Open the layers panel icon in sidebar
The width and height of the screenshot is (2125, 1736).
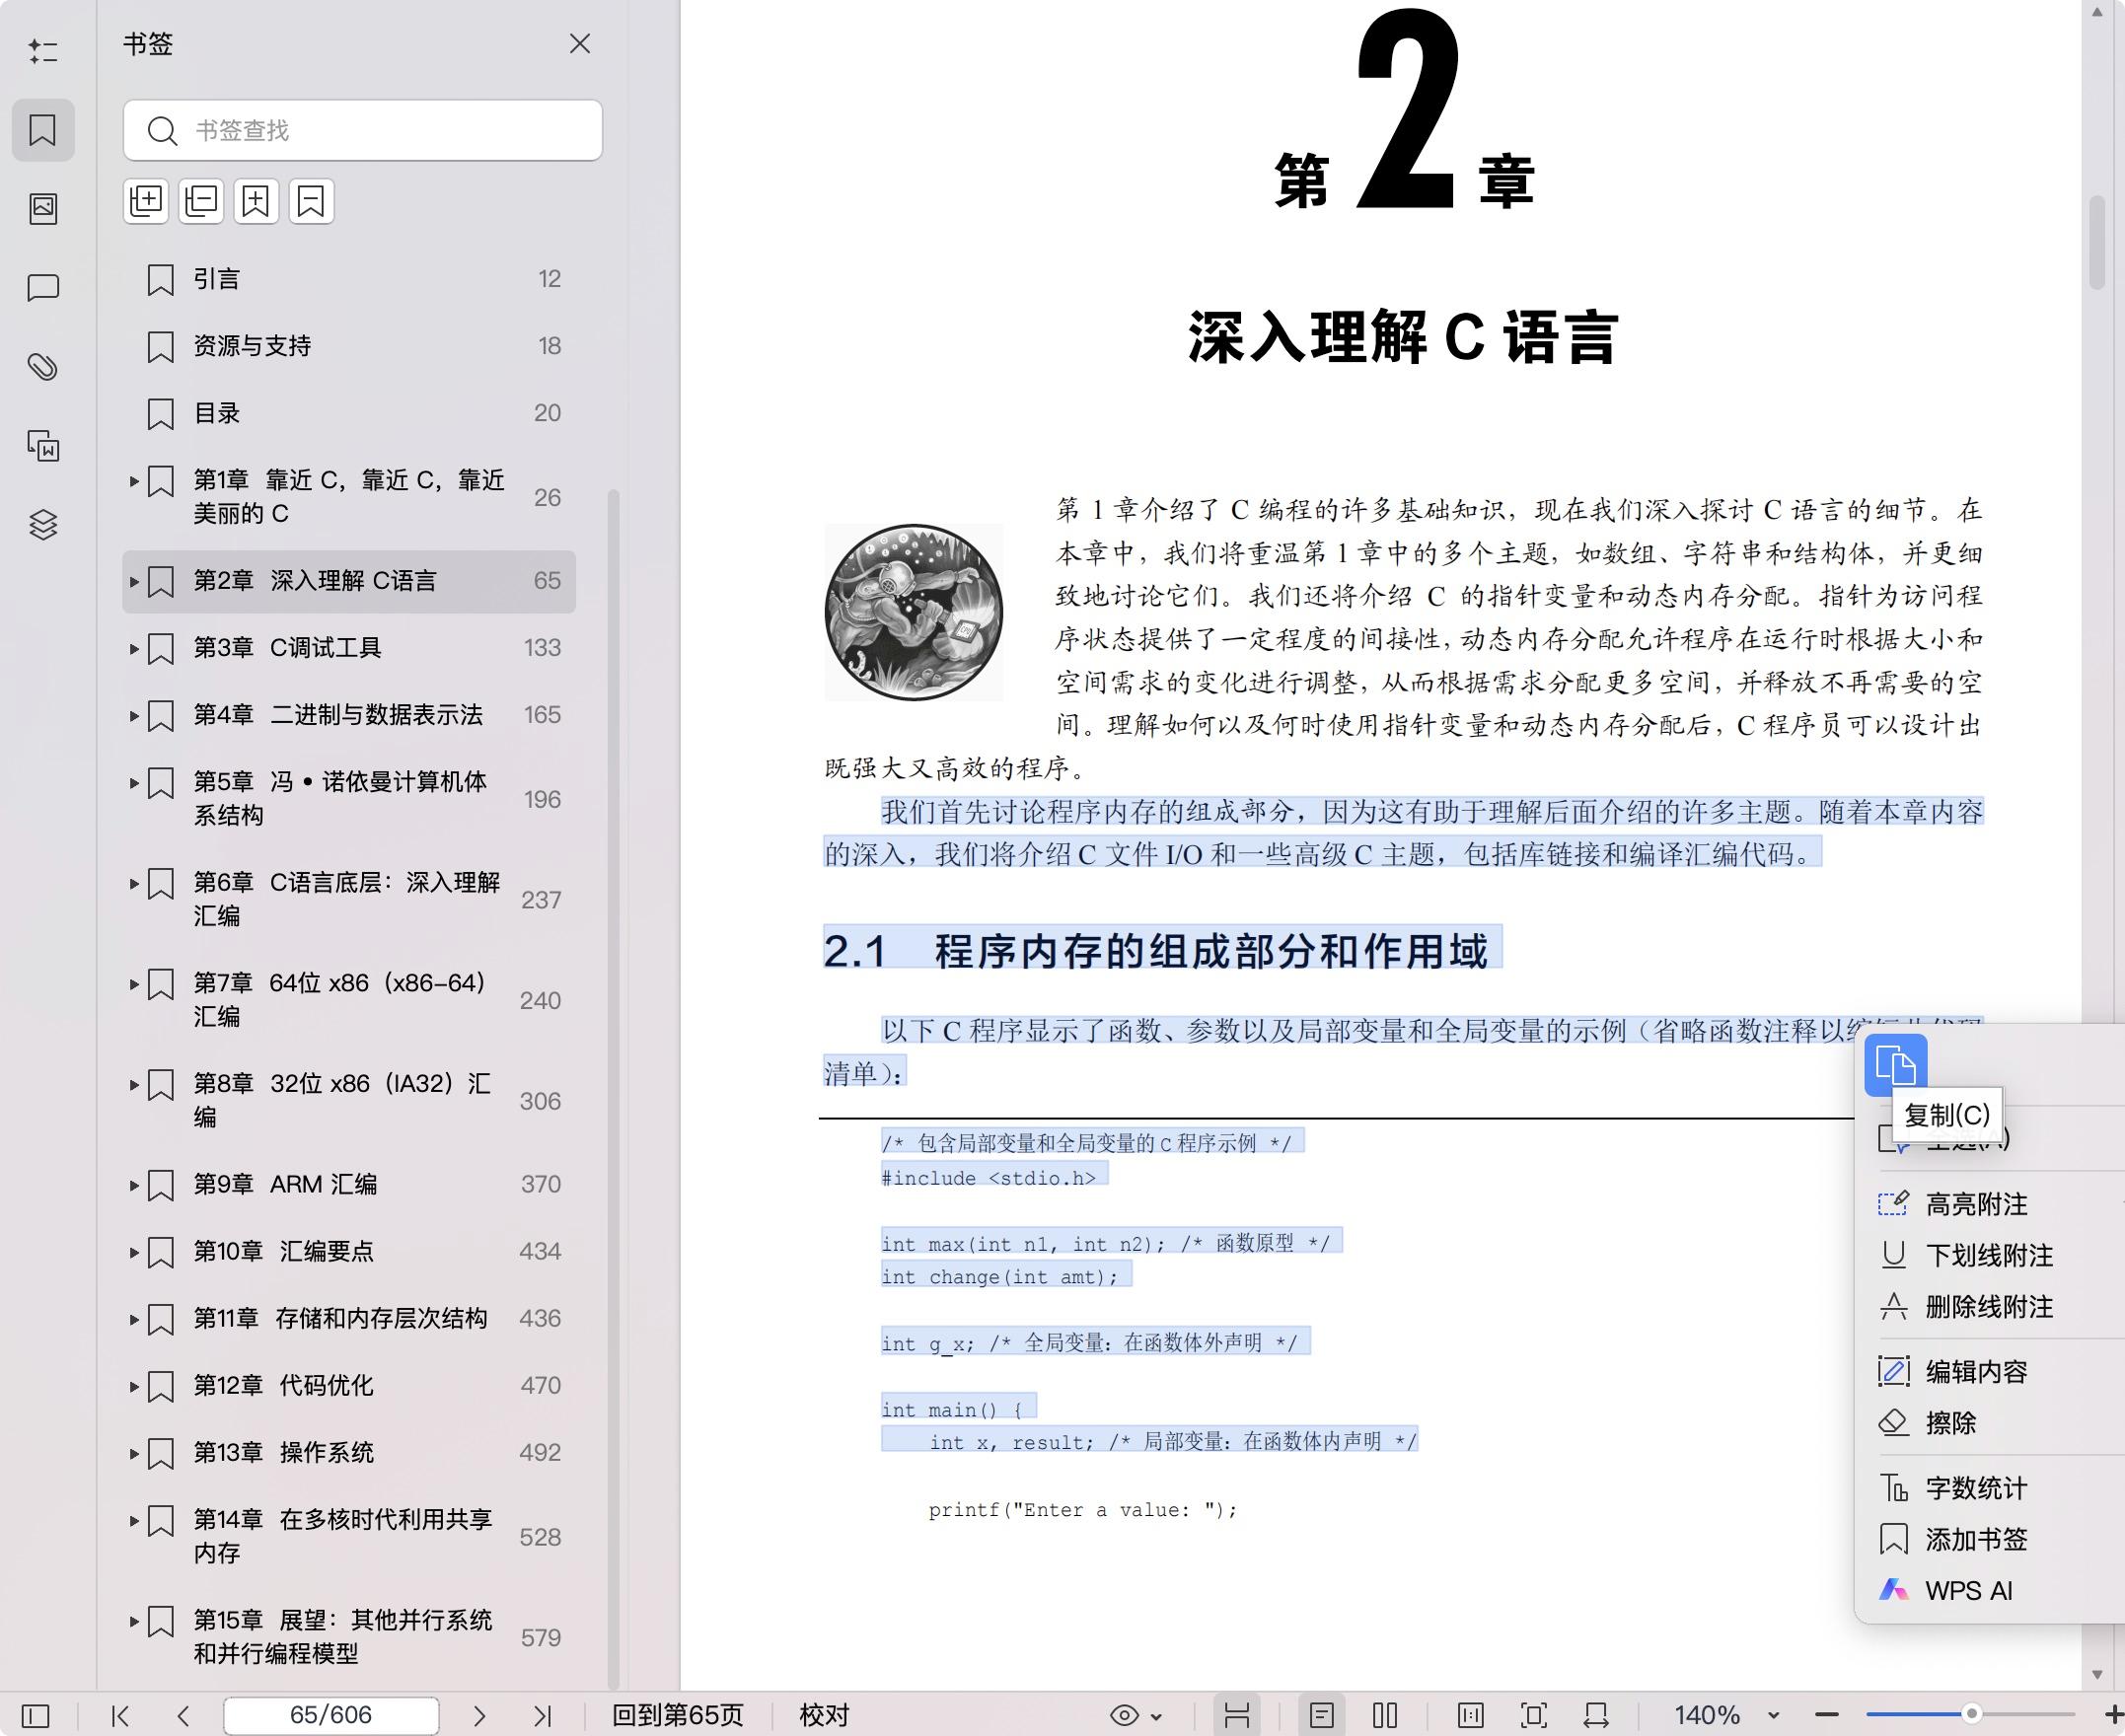click(43, 525)
